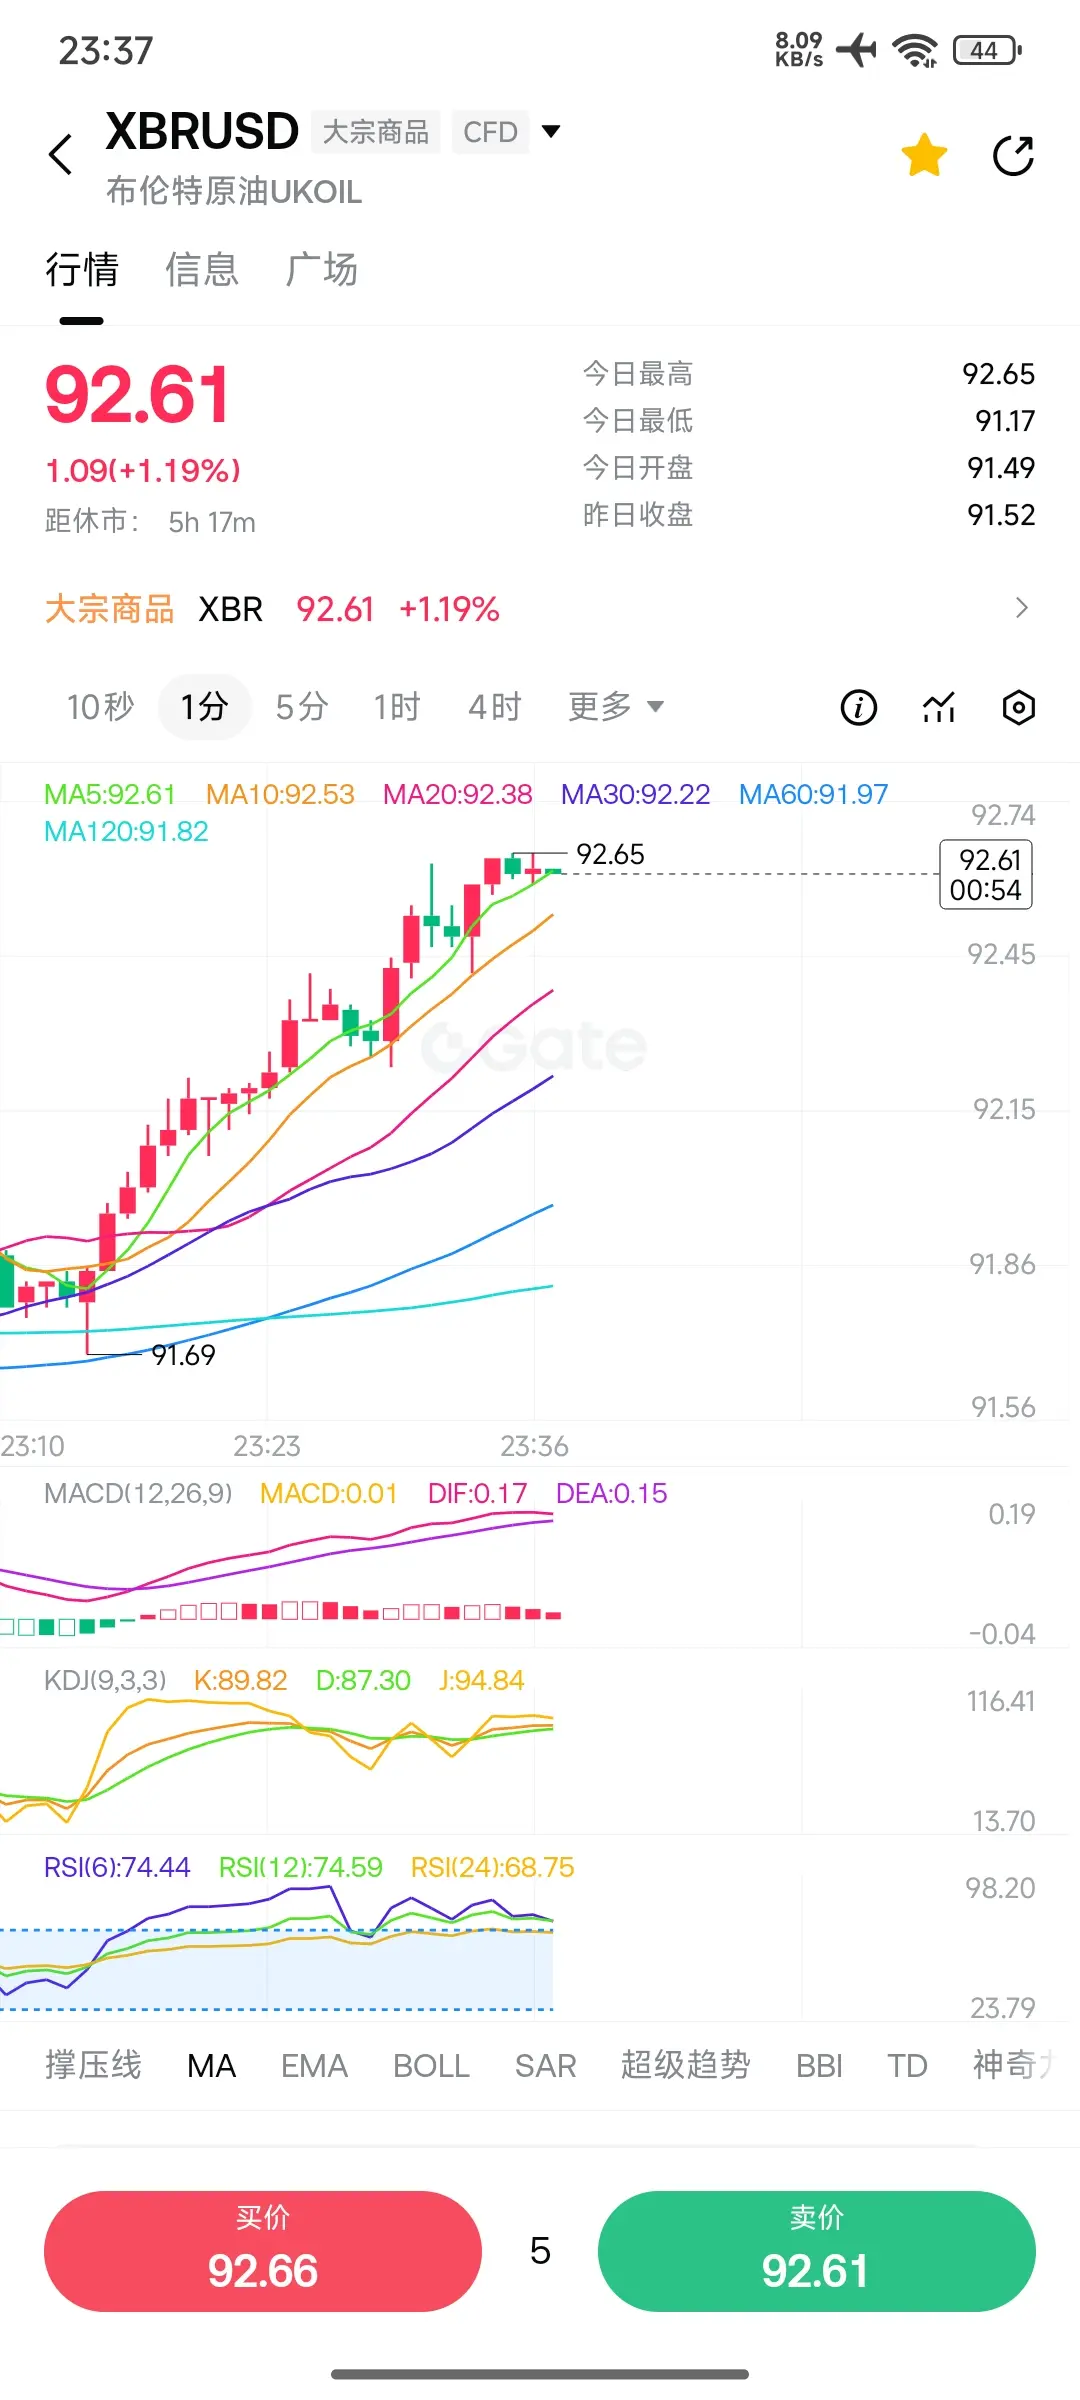Tap the 91.69 low marker on chart
The height and width of the screenshot is (2400, 1080).
point(183,1355)
